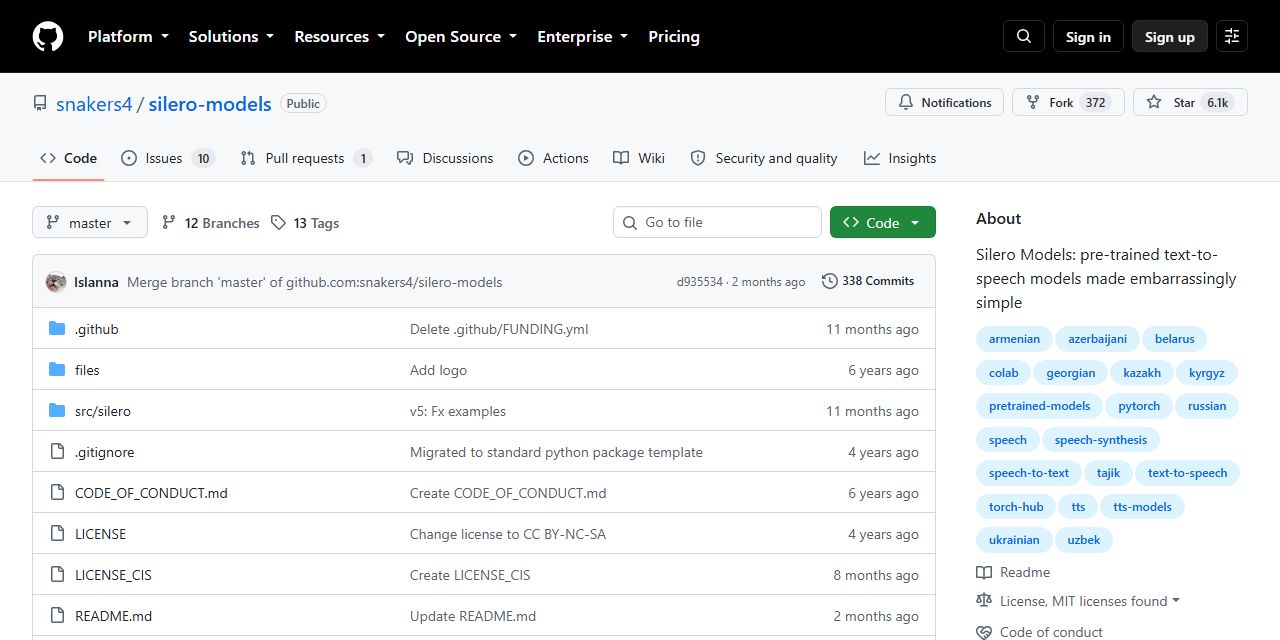Click the lslanna avatar thumbnail
1280x640 pixels.
[x=56, y=282]
